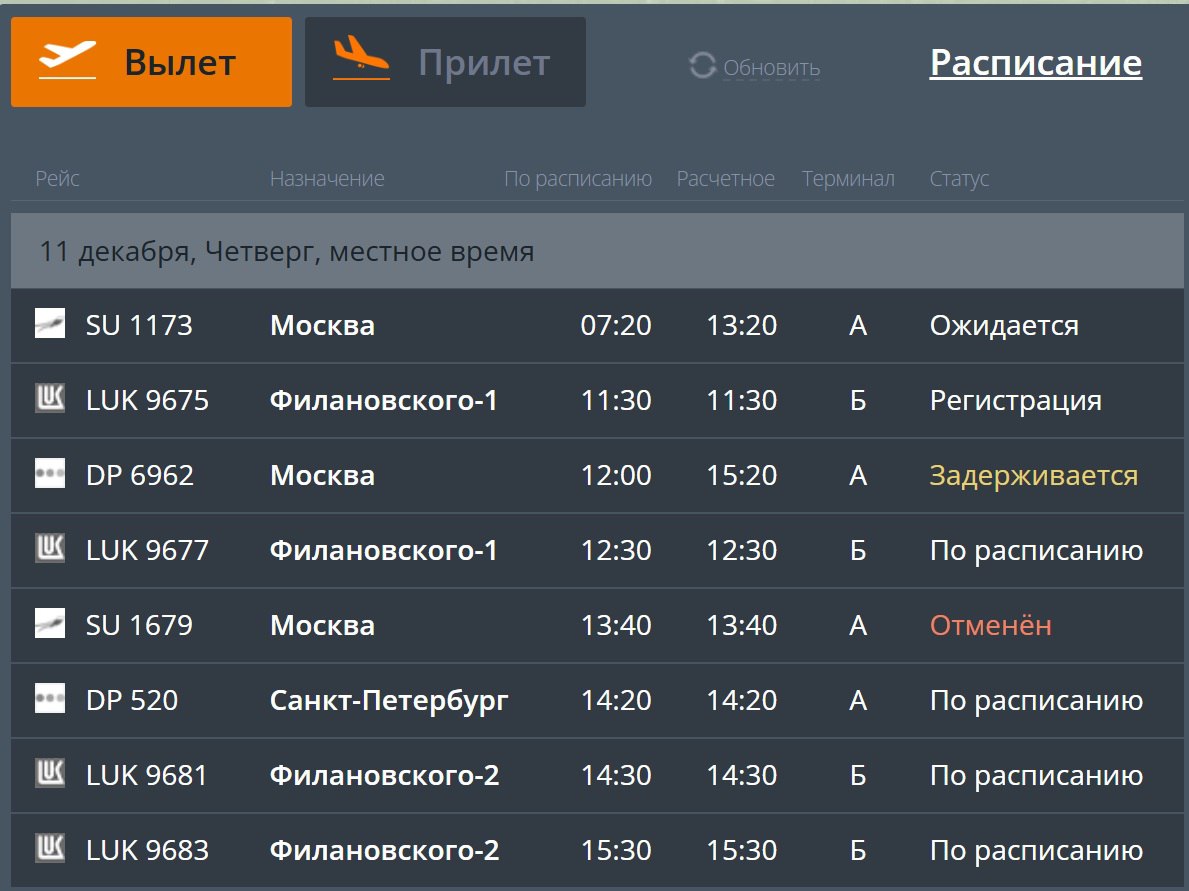This screenshot has height=891, width=1189.
Task: Click the Aeroflot logo beside SU 1679
Action: (x=50, y=624)
